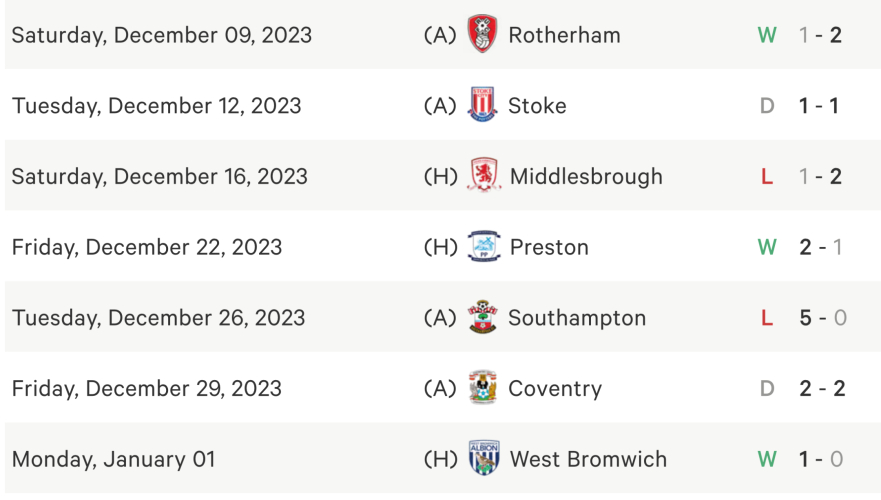The width and height of the screenshot is (881, 500).
Task: Open the Rotherham team link
Action: [564, 35]
